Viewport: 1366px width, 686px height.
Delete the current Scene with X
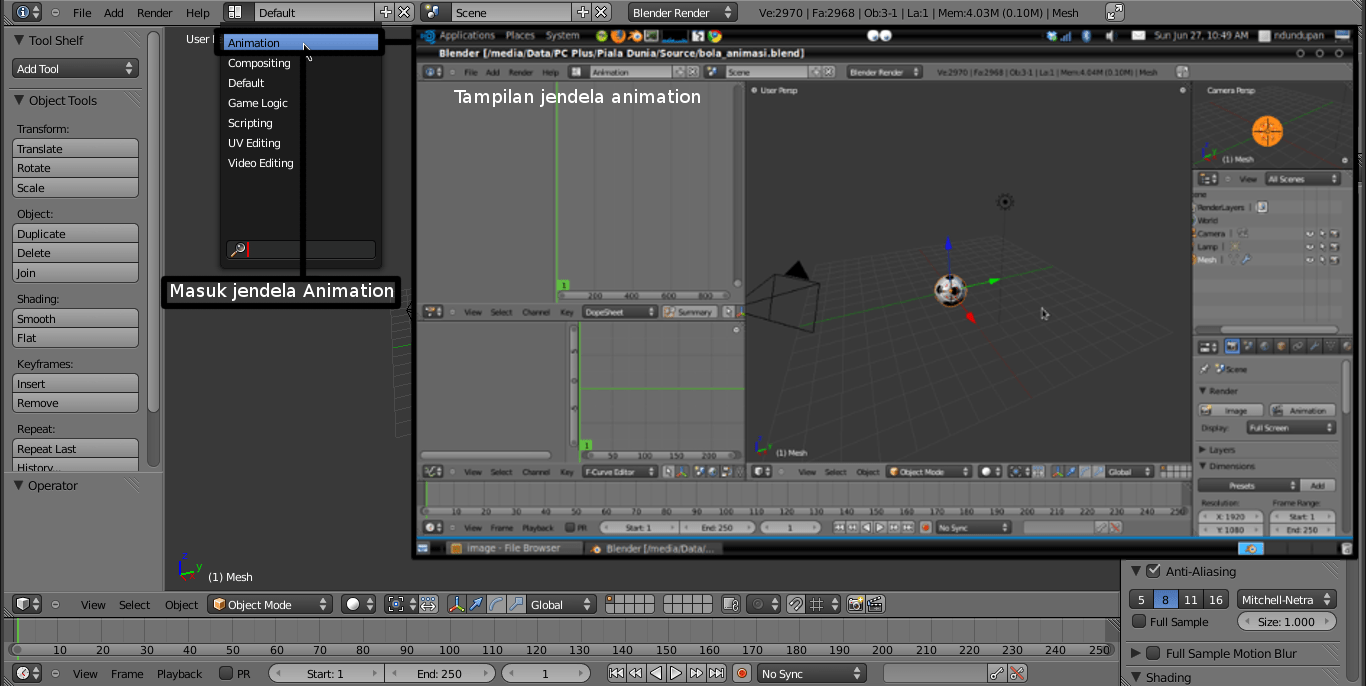tap(601, 13)
